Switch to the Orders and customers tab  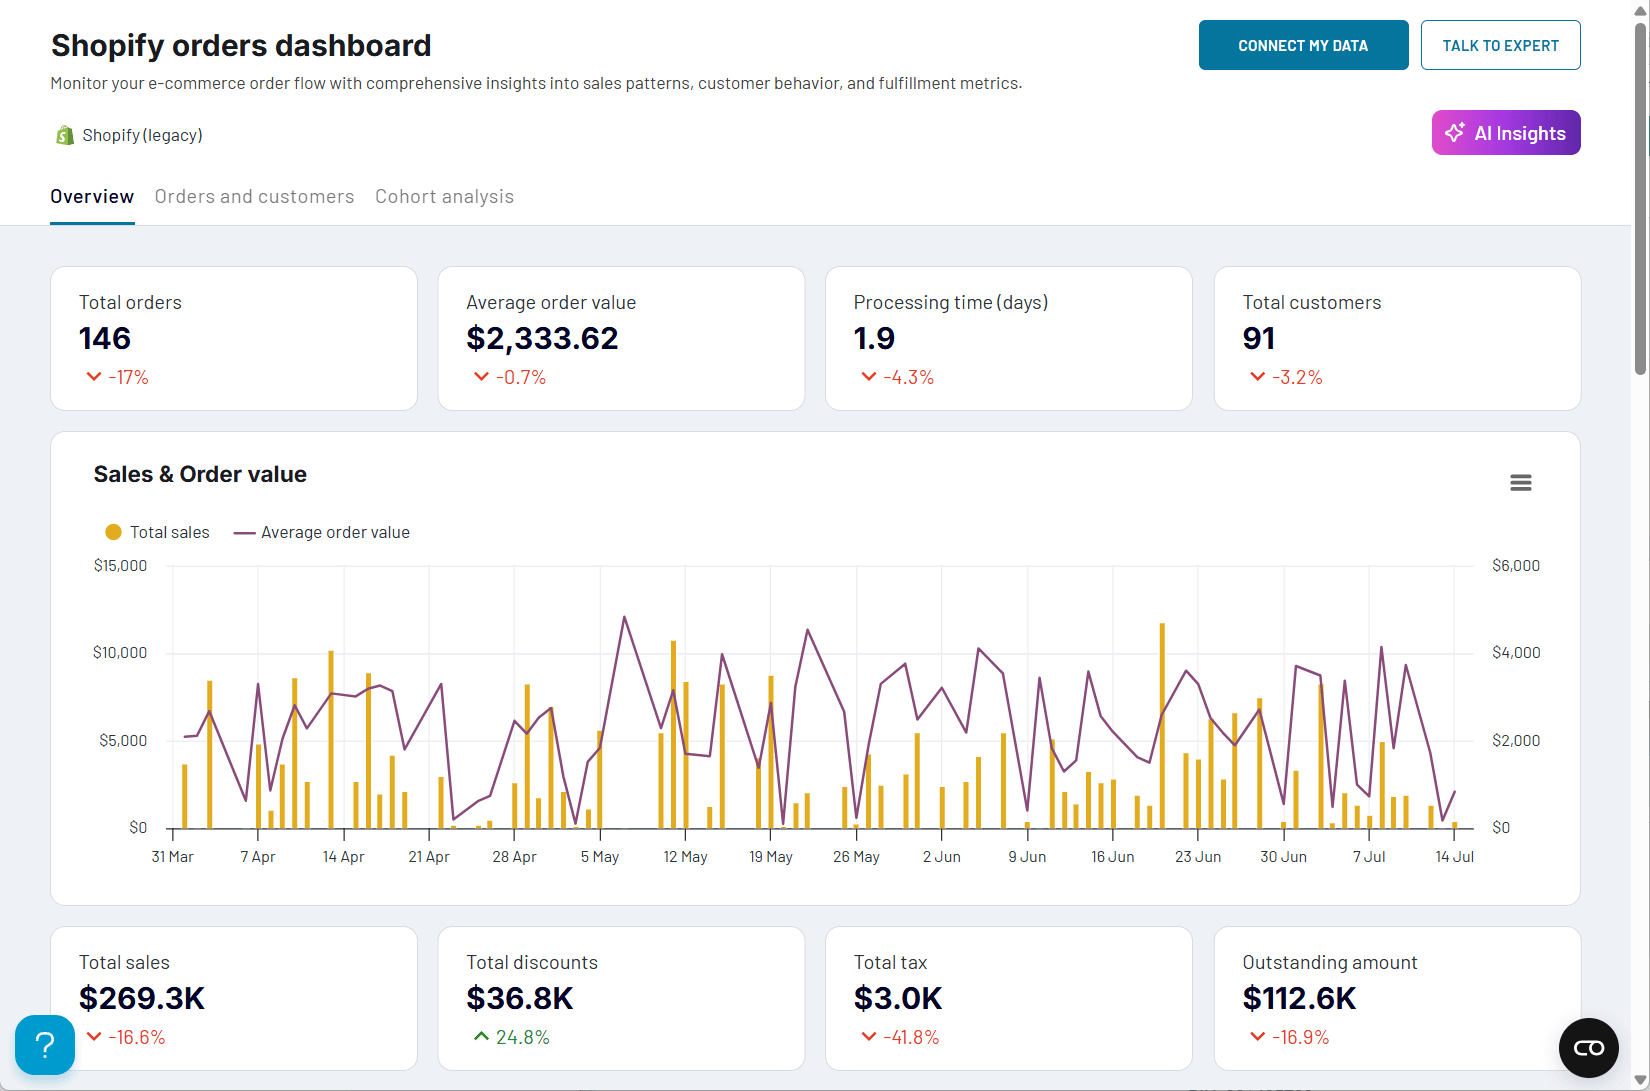[254, 196]
